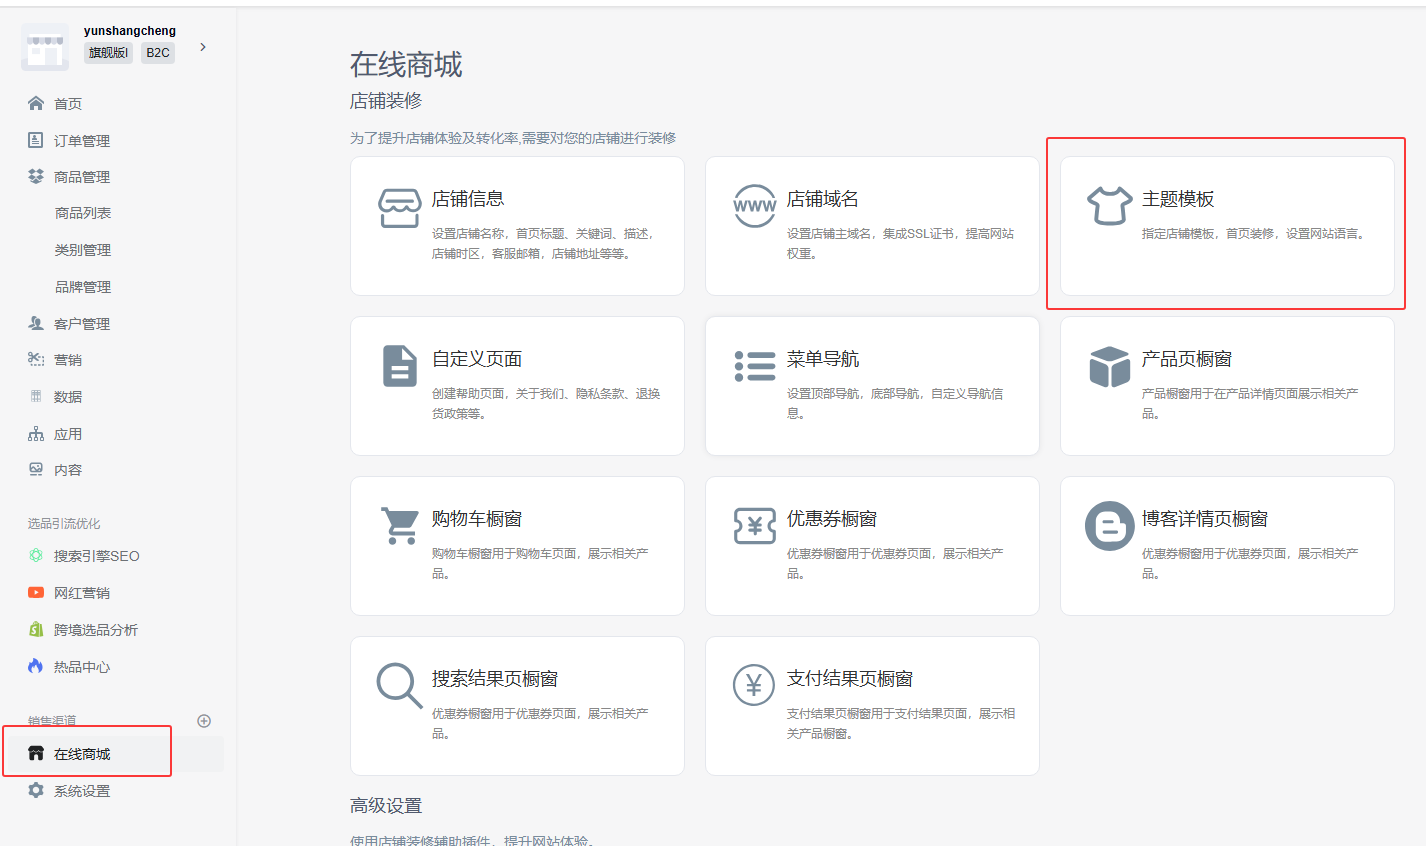Click the WWW globe icon for 店铺域名

click(x=754, y=206)
